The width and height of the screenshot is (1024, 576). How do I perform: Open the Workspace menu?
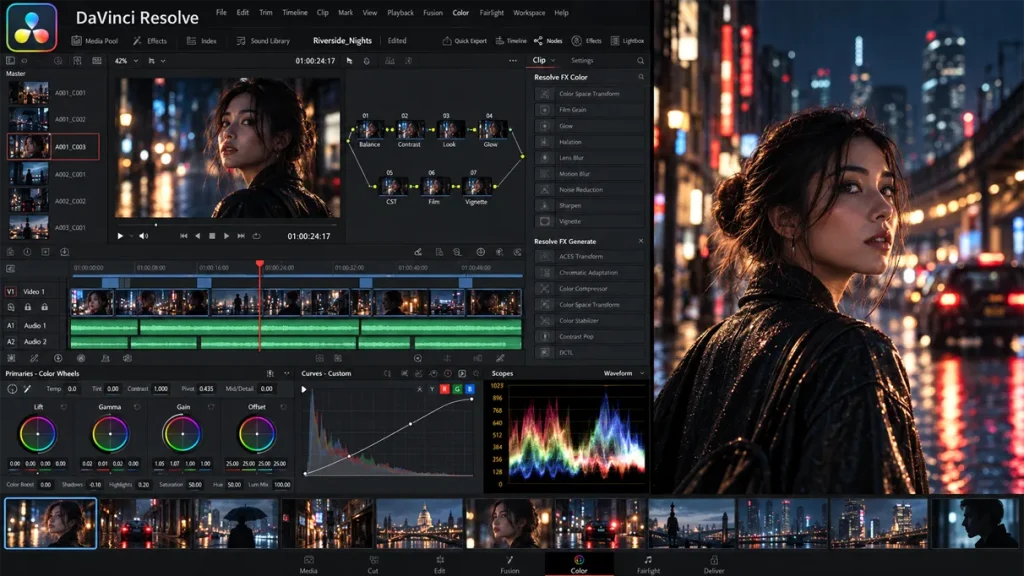click(x=529, y=12)
